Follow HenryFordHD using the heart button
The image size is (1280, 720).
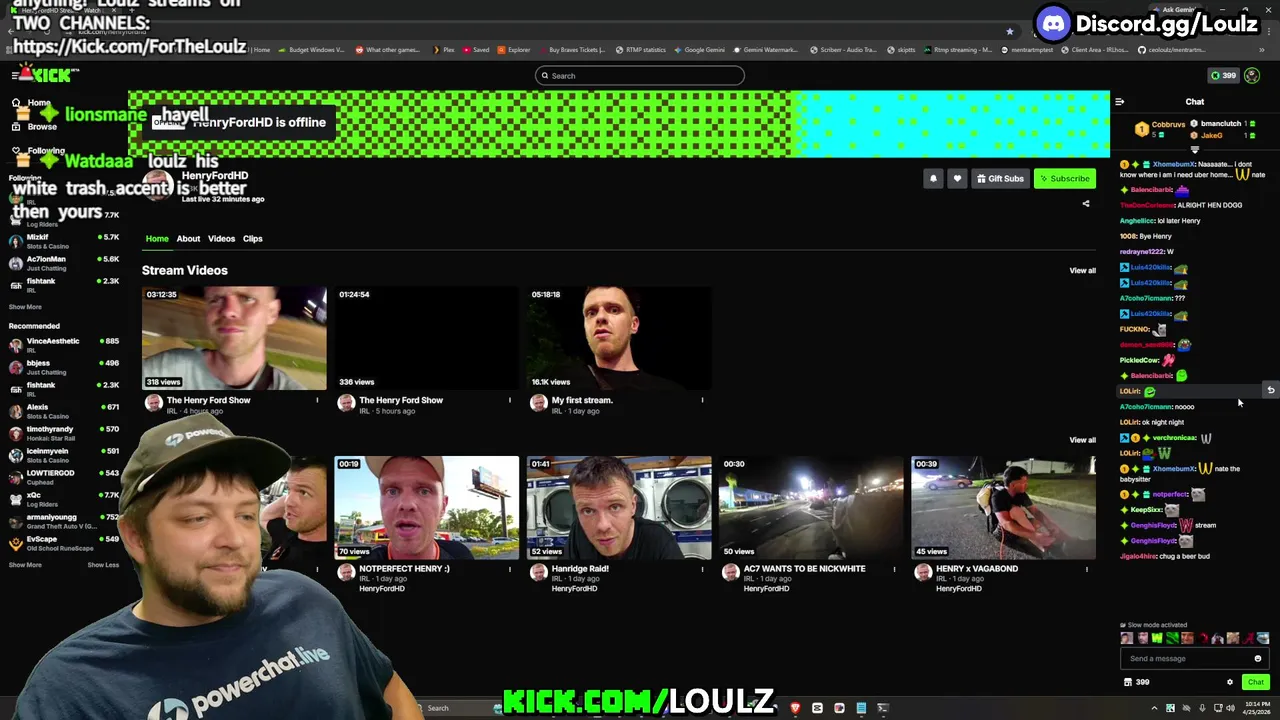[957, 179]
